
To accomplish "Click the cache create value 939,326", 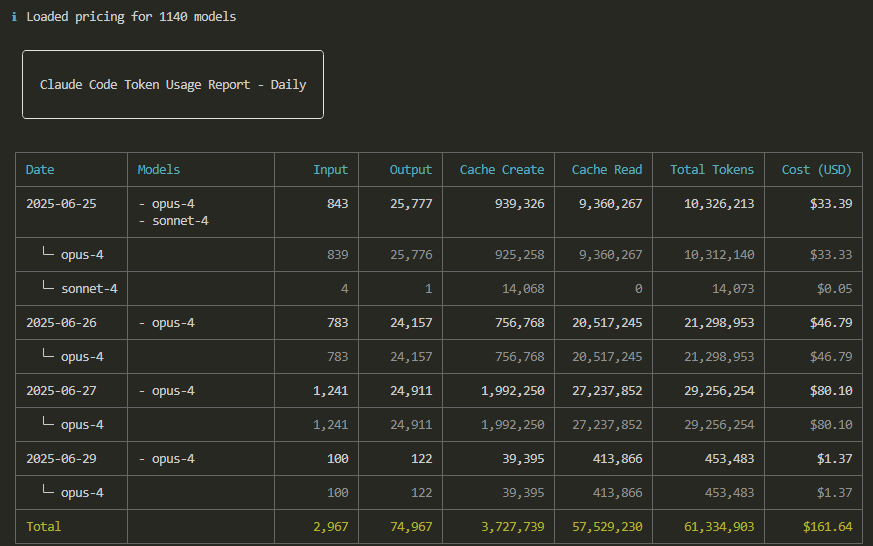I will click(x=519, y=204).
